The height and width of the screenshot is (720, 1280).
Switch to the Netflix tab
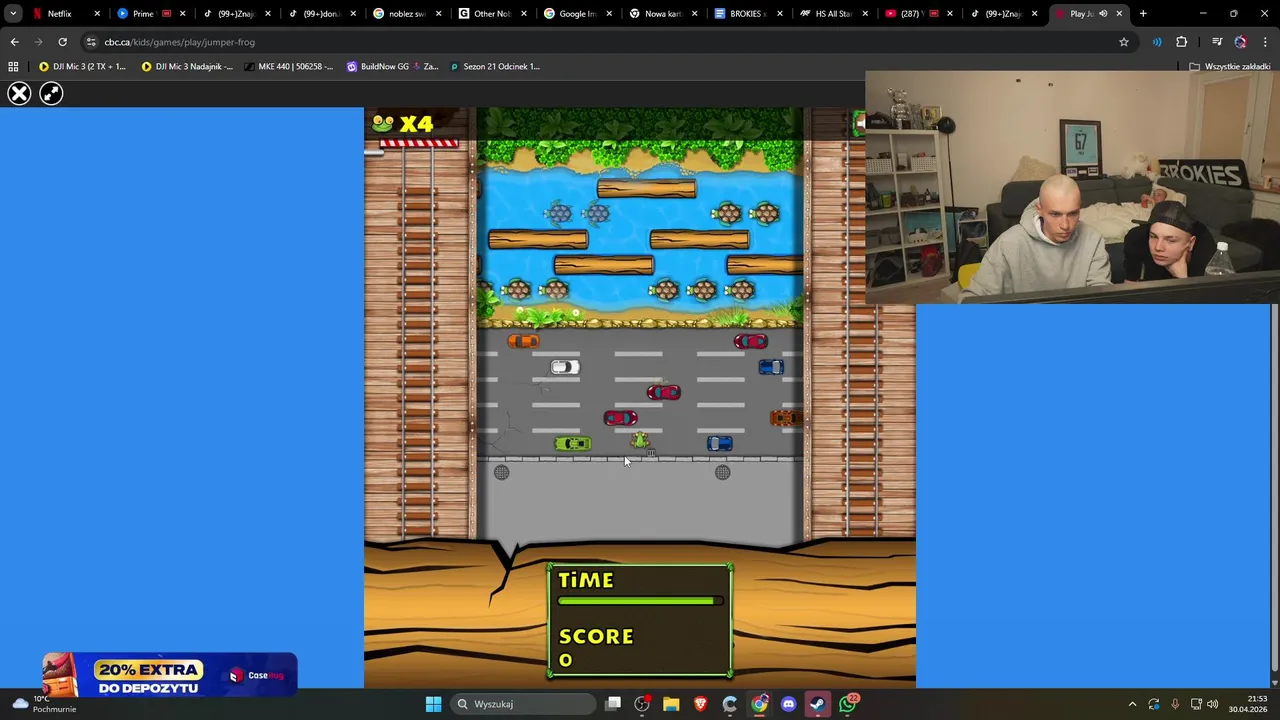click(67, 14)
